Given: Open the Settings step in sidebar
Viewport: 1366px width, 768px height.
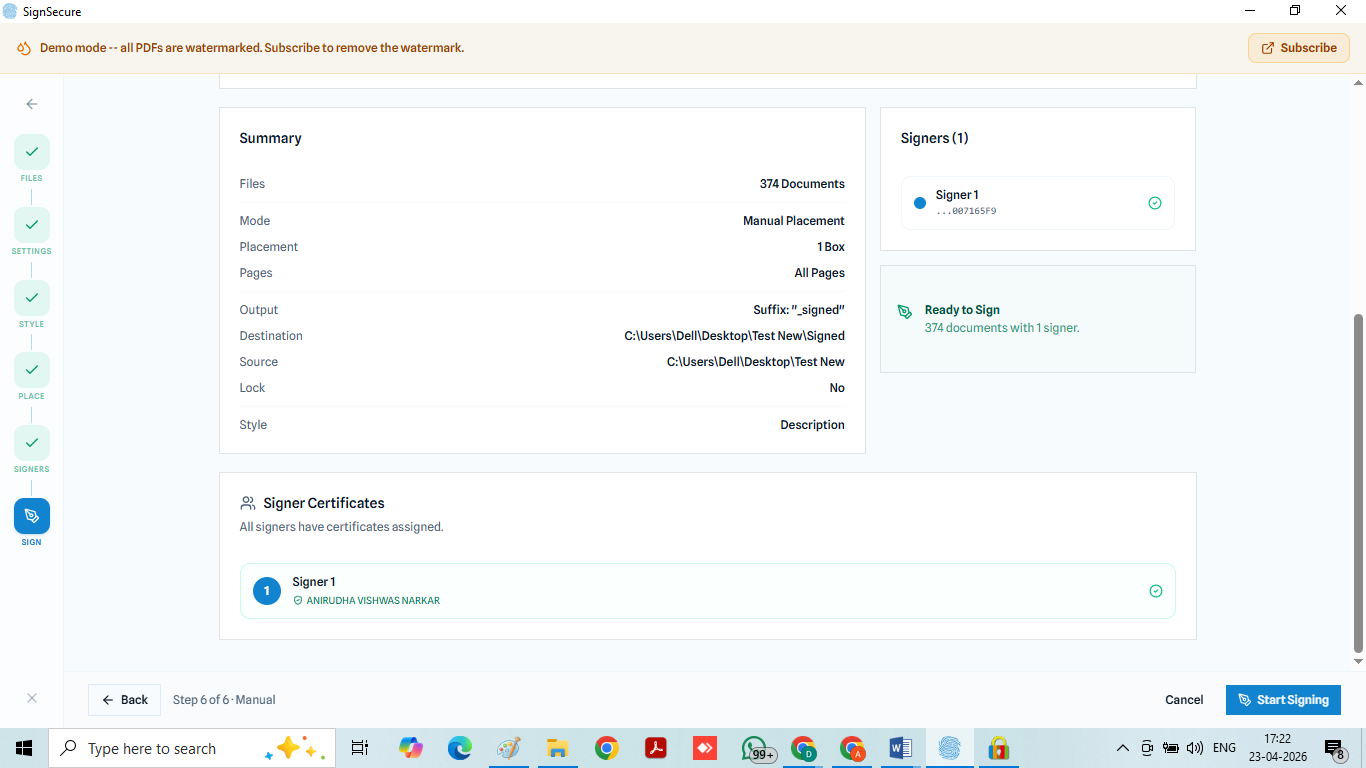Looking at the screenshot, I should coord(32,225).
